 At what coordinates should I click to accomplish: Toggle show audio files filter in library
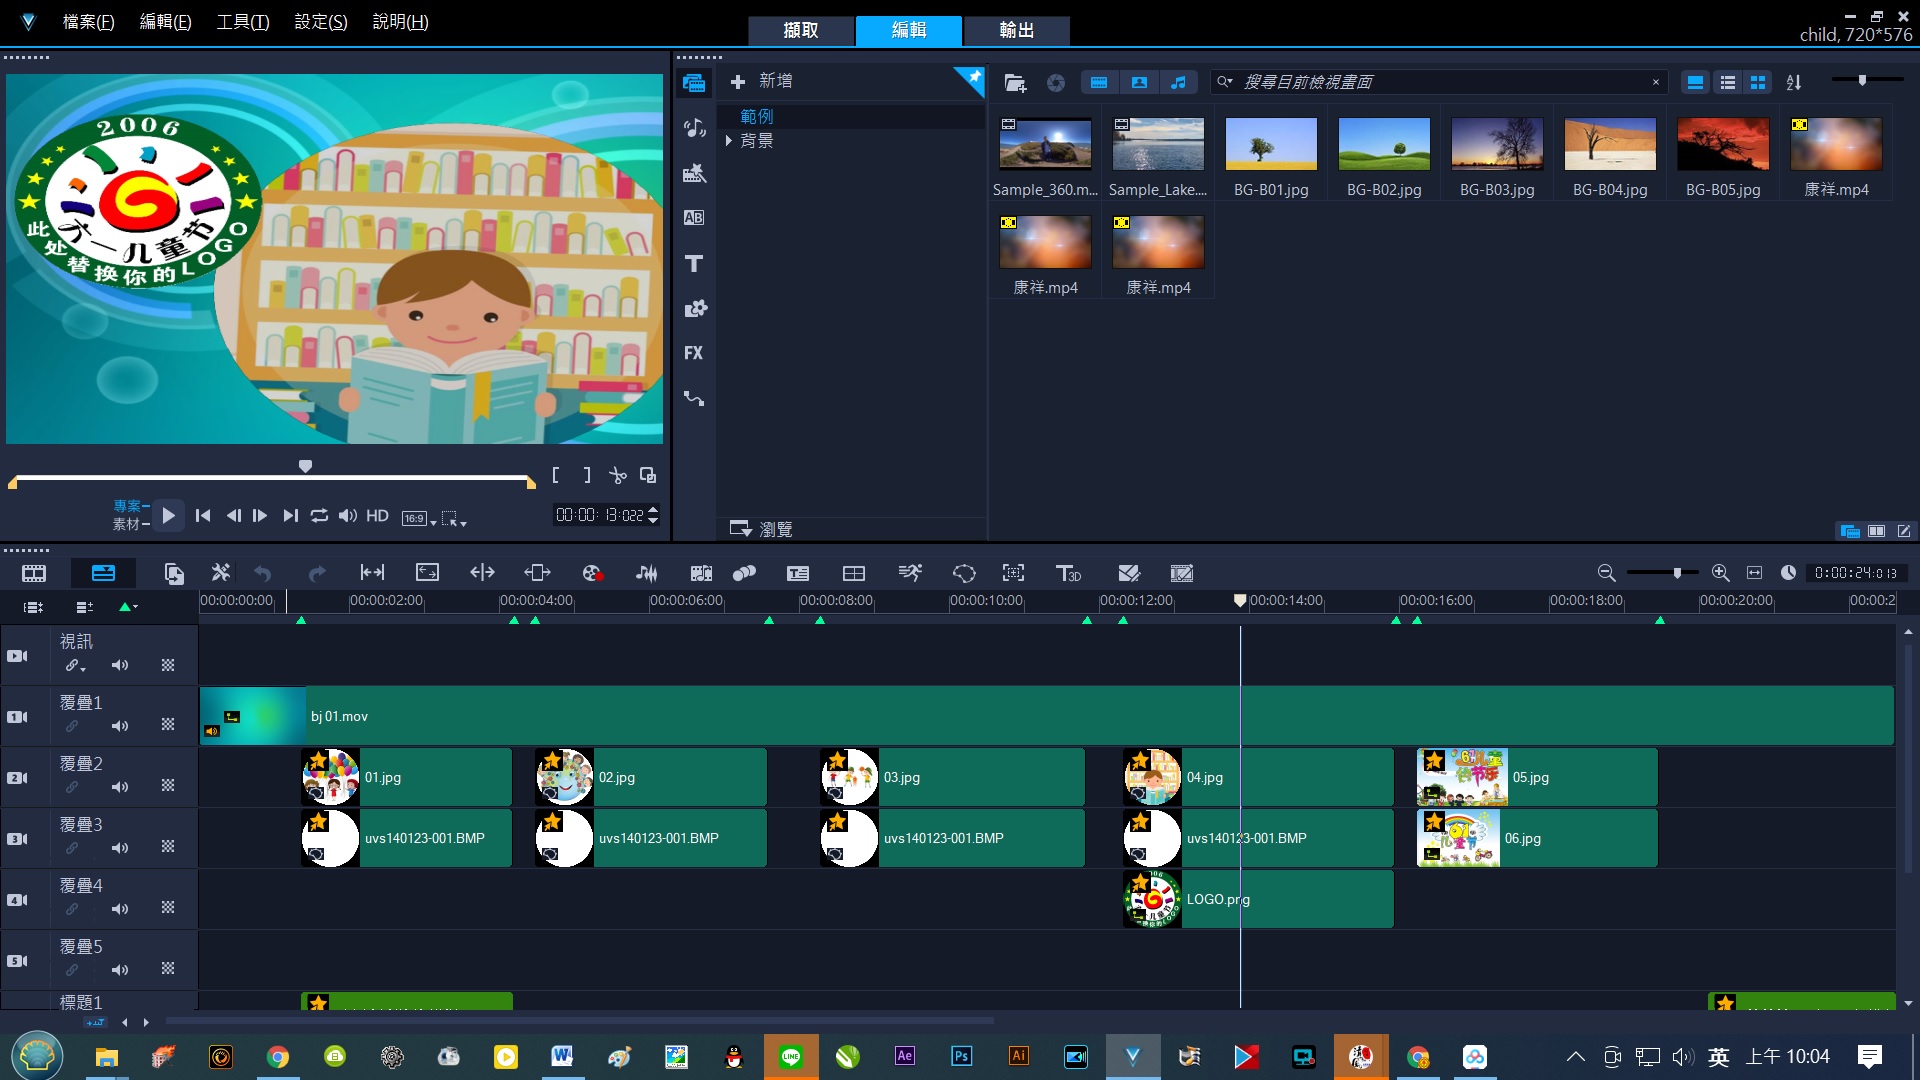pos(1179,83)
